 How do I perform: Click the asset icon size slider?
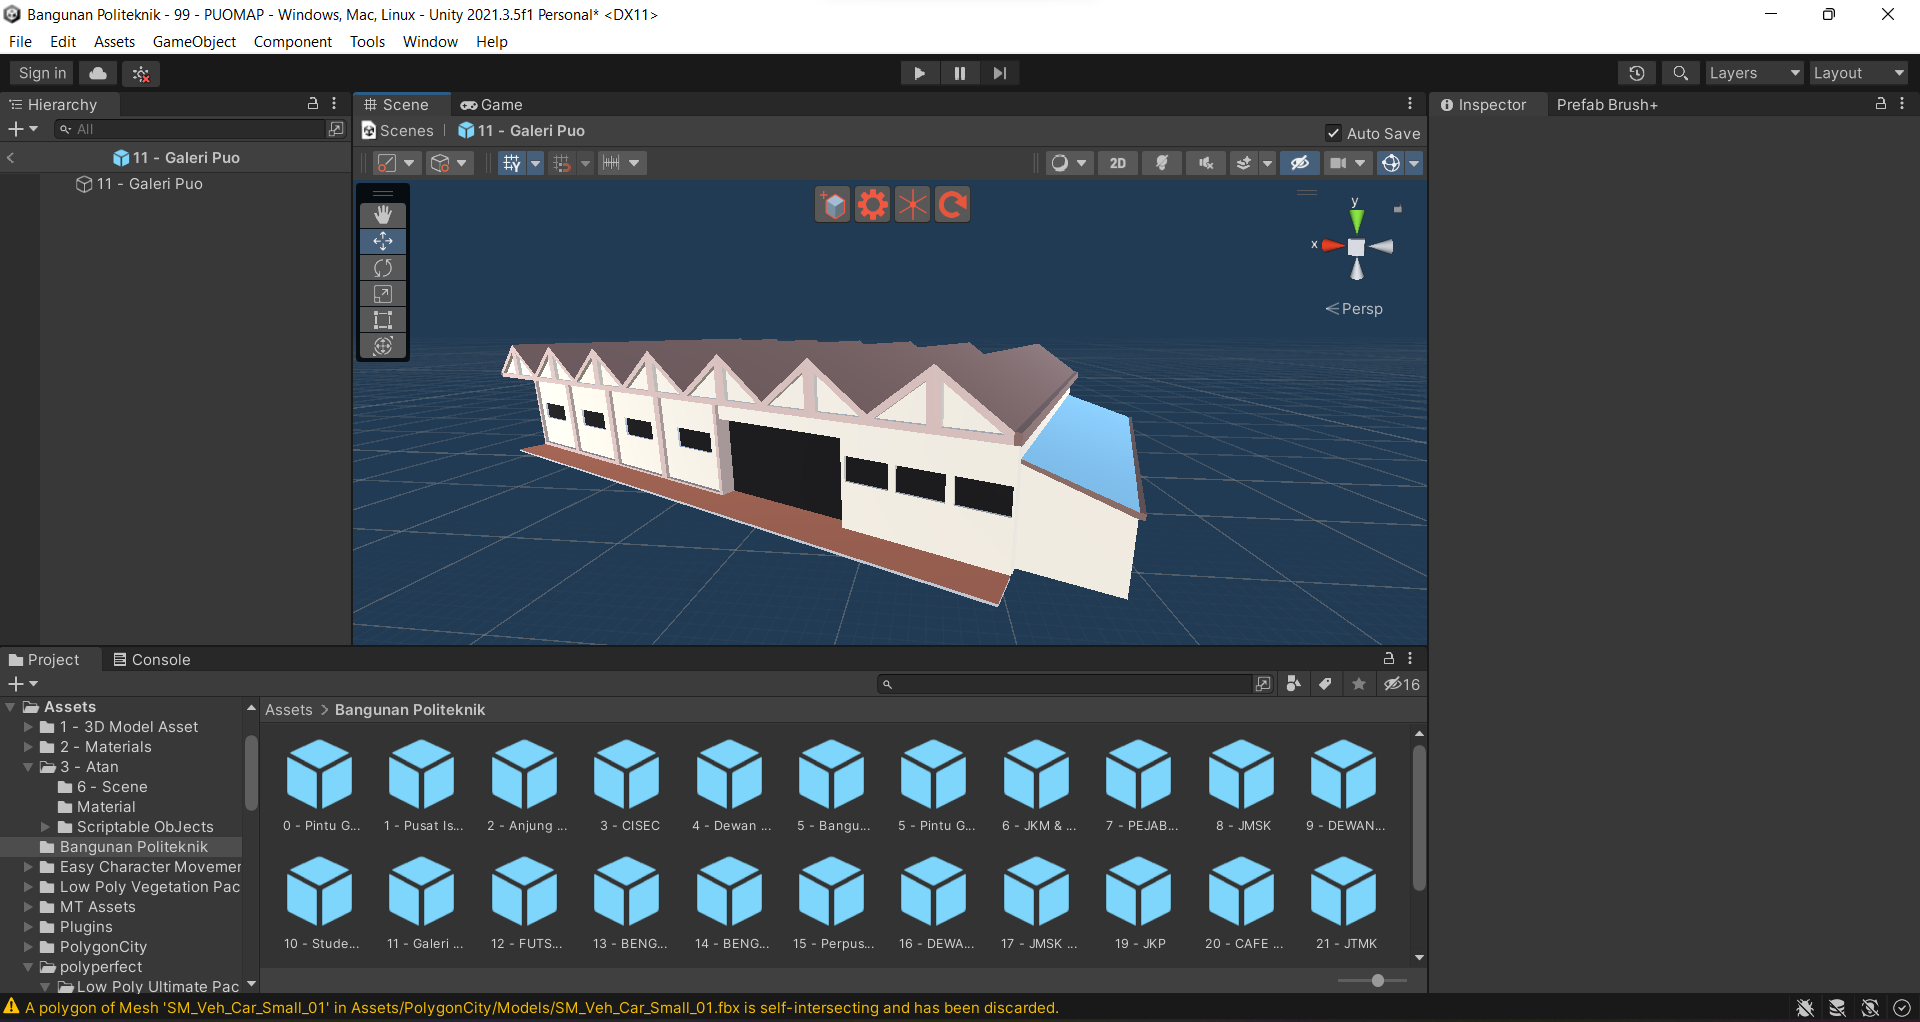point(1377,980)
